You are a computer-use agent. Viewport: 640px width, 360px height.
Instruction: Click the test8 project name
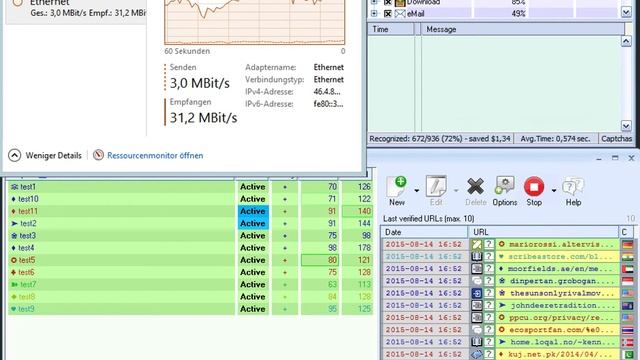27,297
